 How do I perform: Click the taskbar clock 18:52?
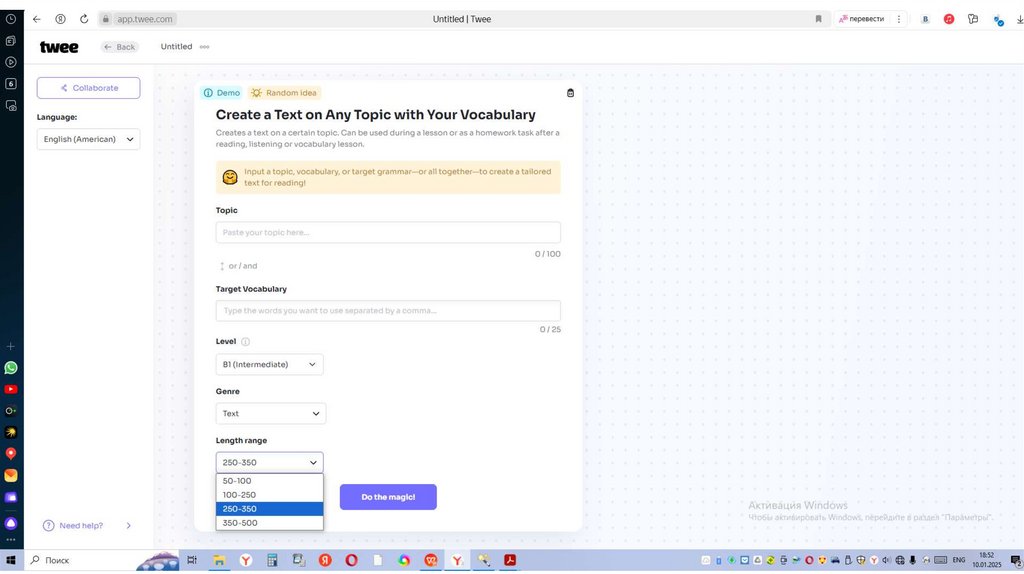coord(987,560)
